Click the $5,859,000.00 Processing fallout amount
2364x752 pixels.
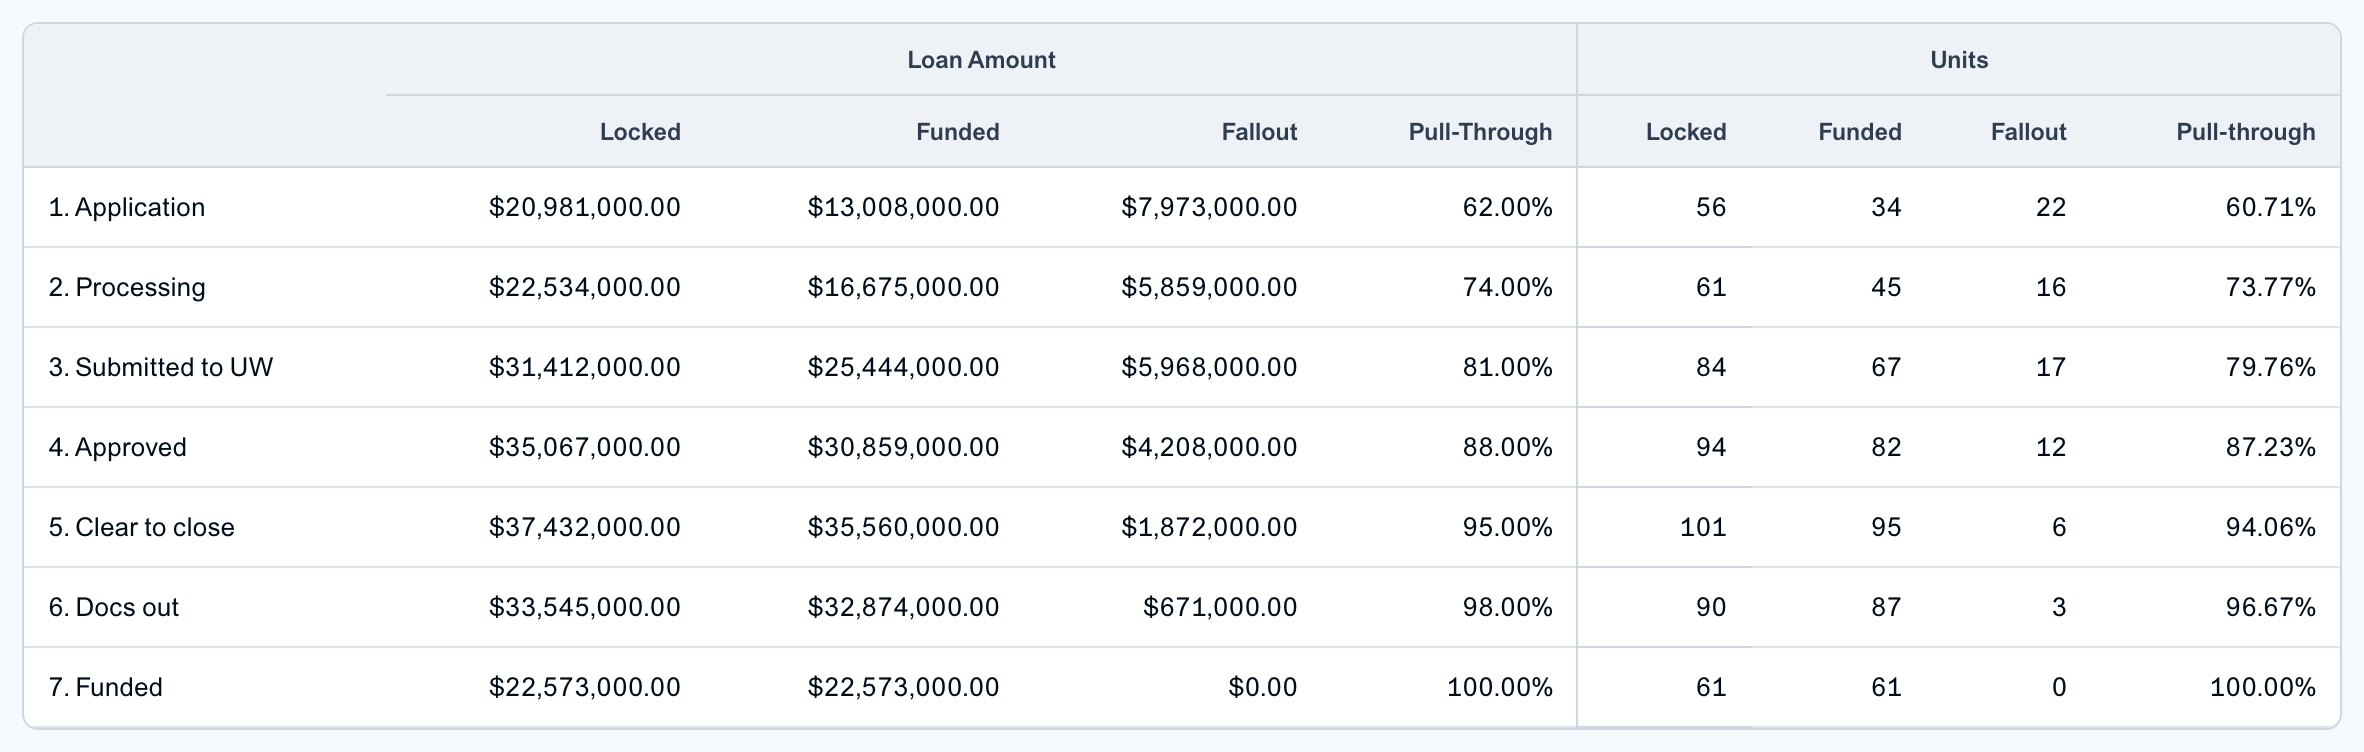pyautogui.click(x=1209, y=287)
